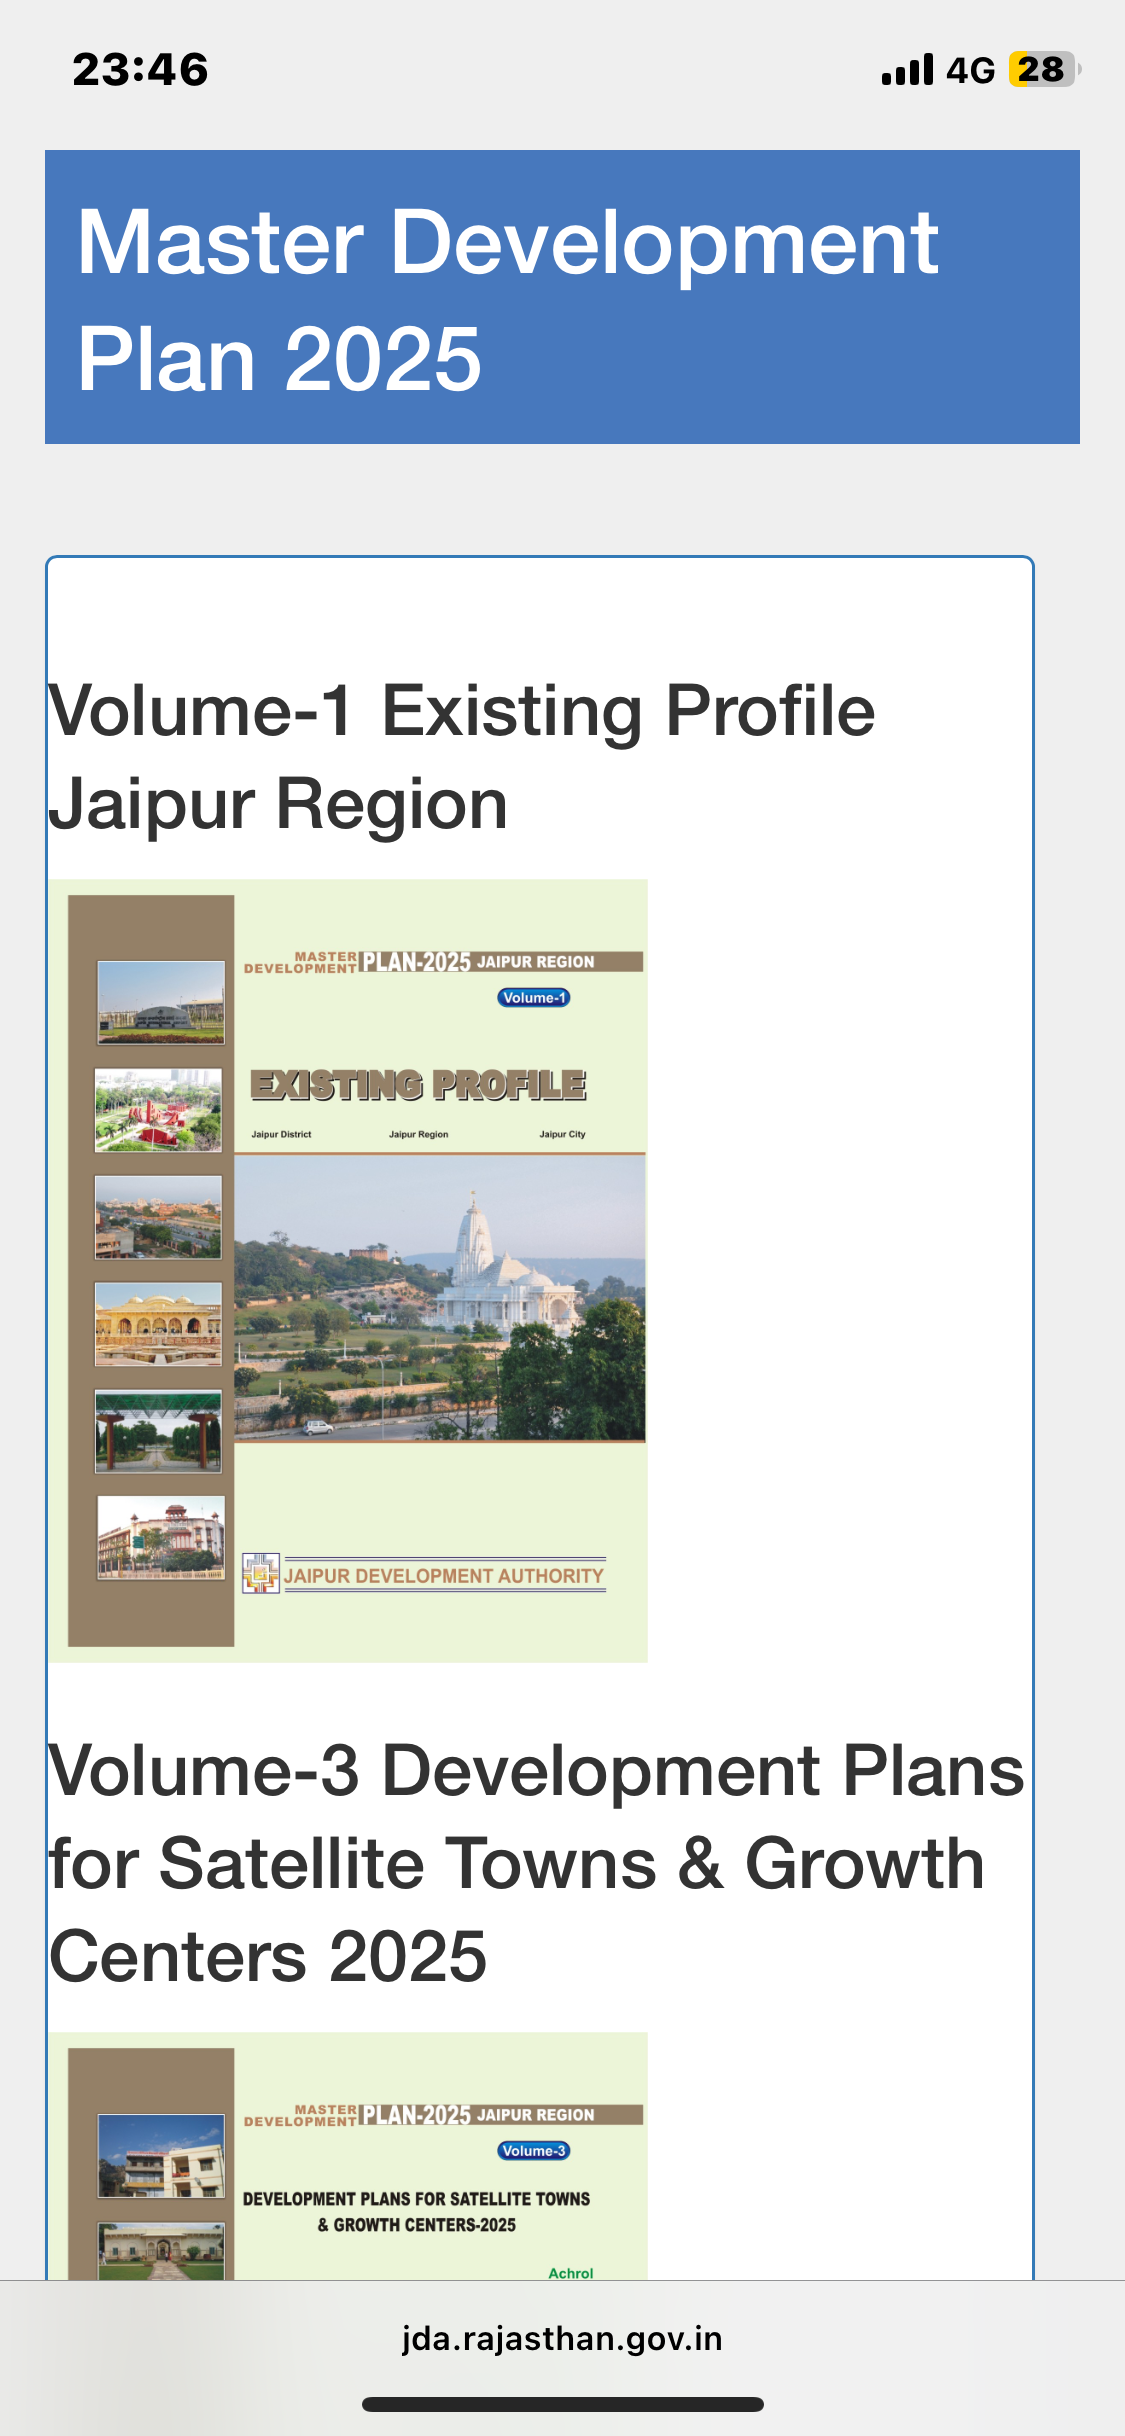Click the Jaipur Development Authority text link
The height and width of the screenshot is (2436, 1125).
click(444, 1576)
